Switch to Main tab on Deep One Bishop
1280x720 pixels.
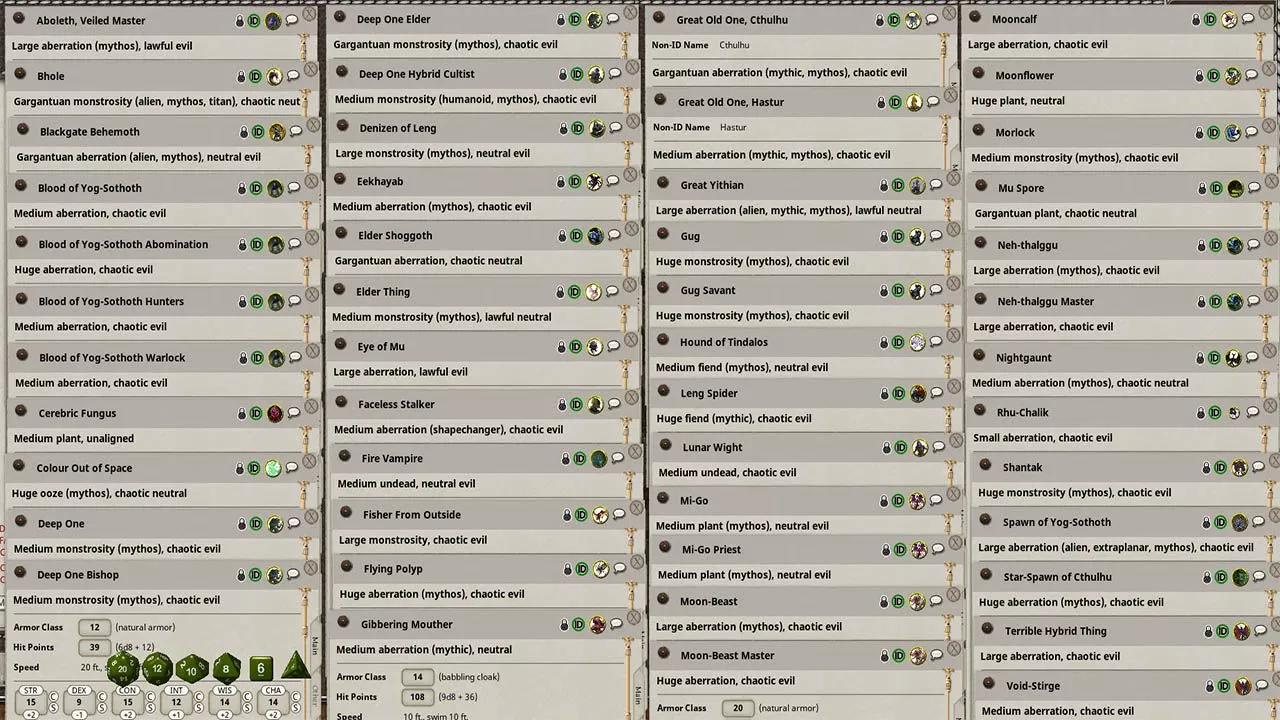315,646
